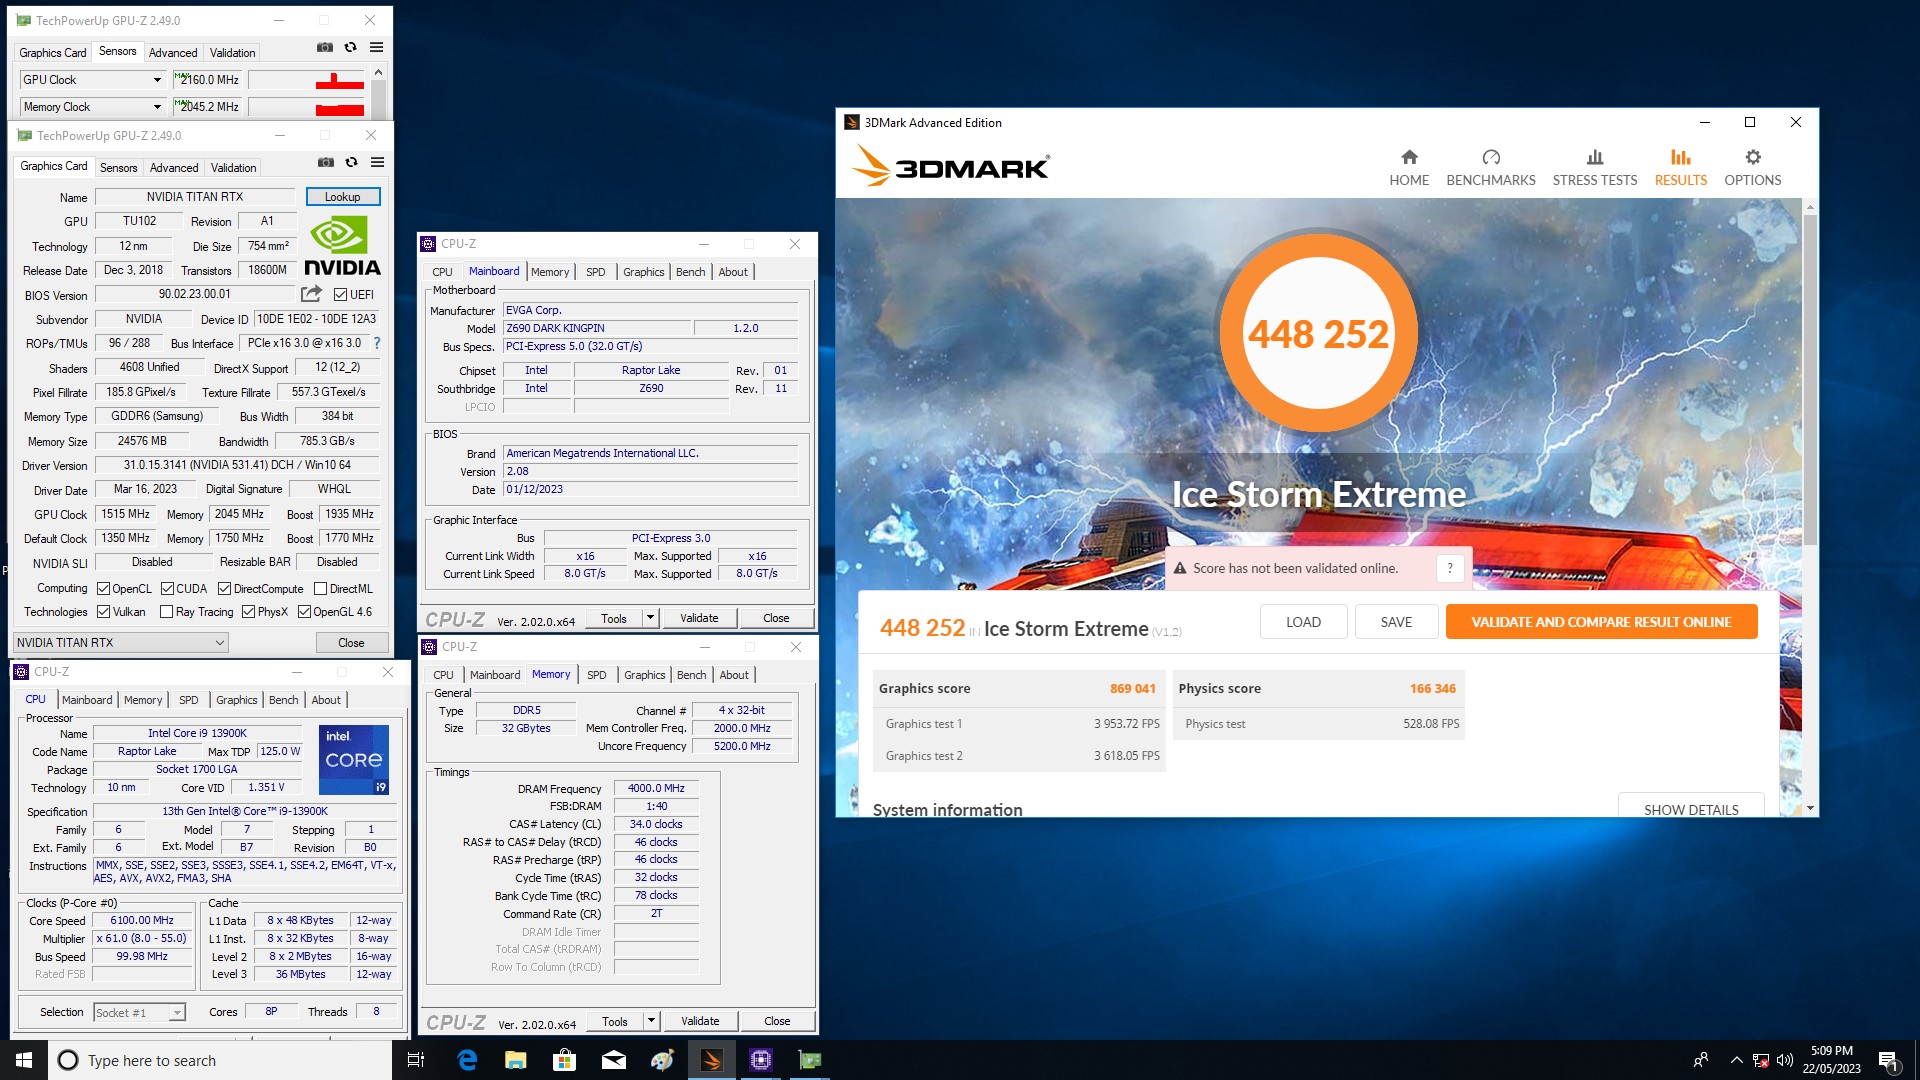Click Memory Clock sensor graph
This screenshot has width=1920, height=1080.
[307, 107]
